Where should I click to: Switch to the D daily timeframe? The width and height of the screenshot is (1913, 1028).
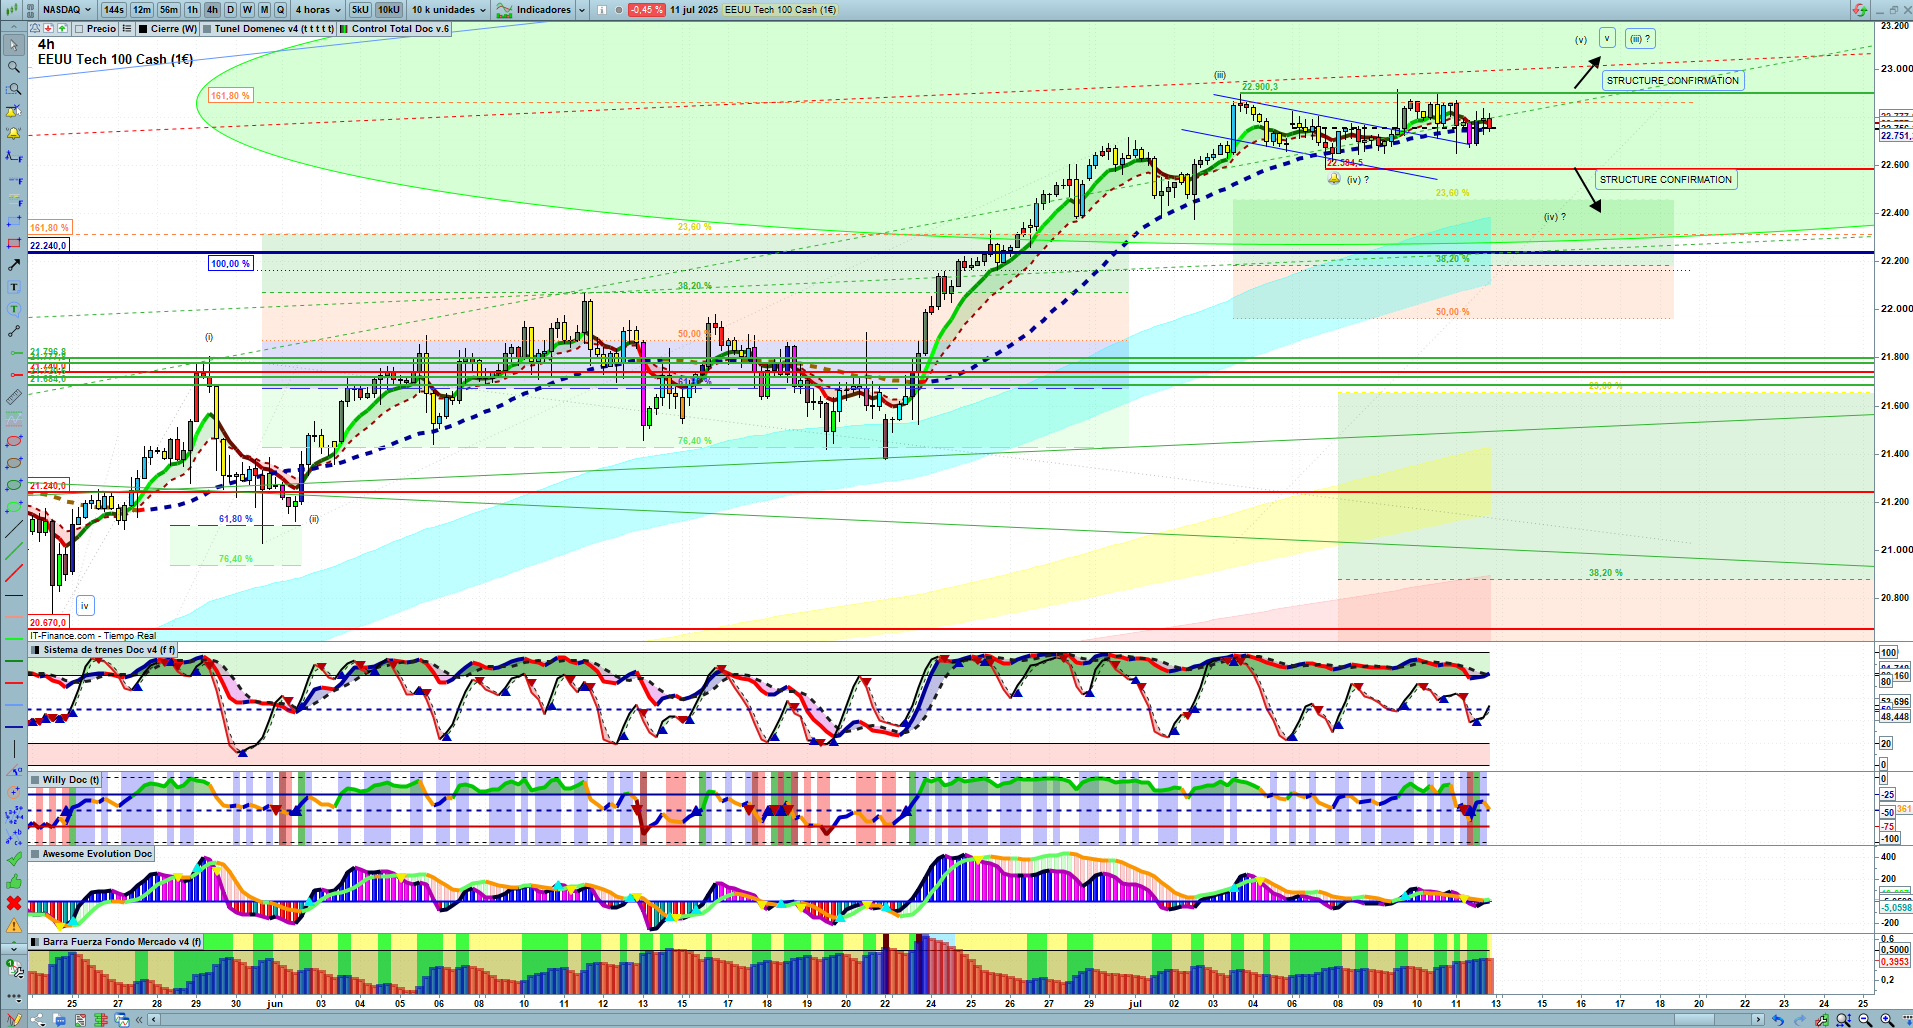tap(230, 10)
